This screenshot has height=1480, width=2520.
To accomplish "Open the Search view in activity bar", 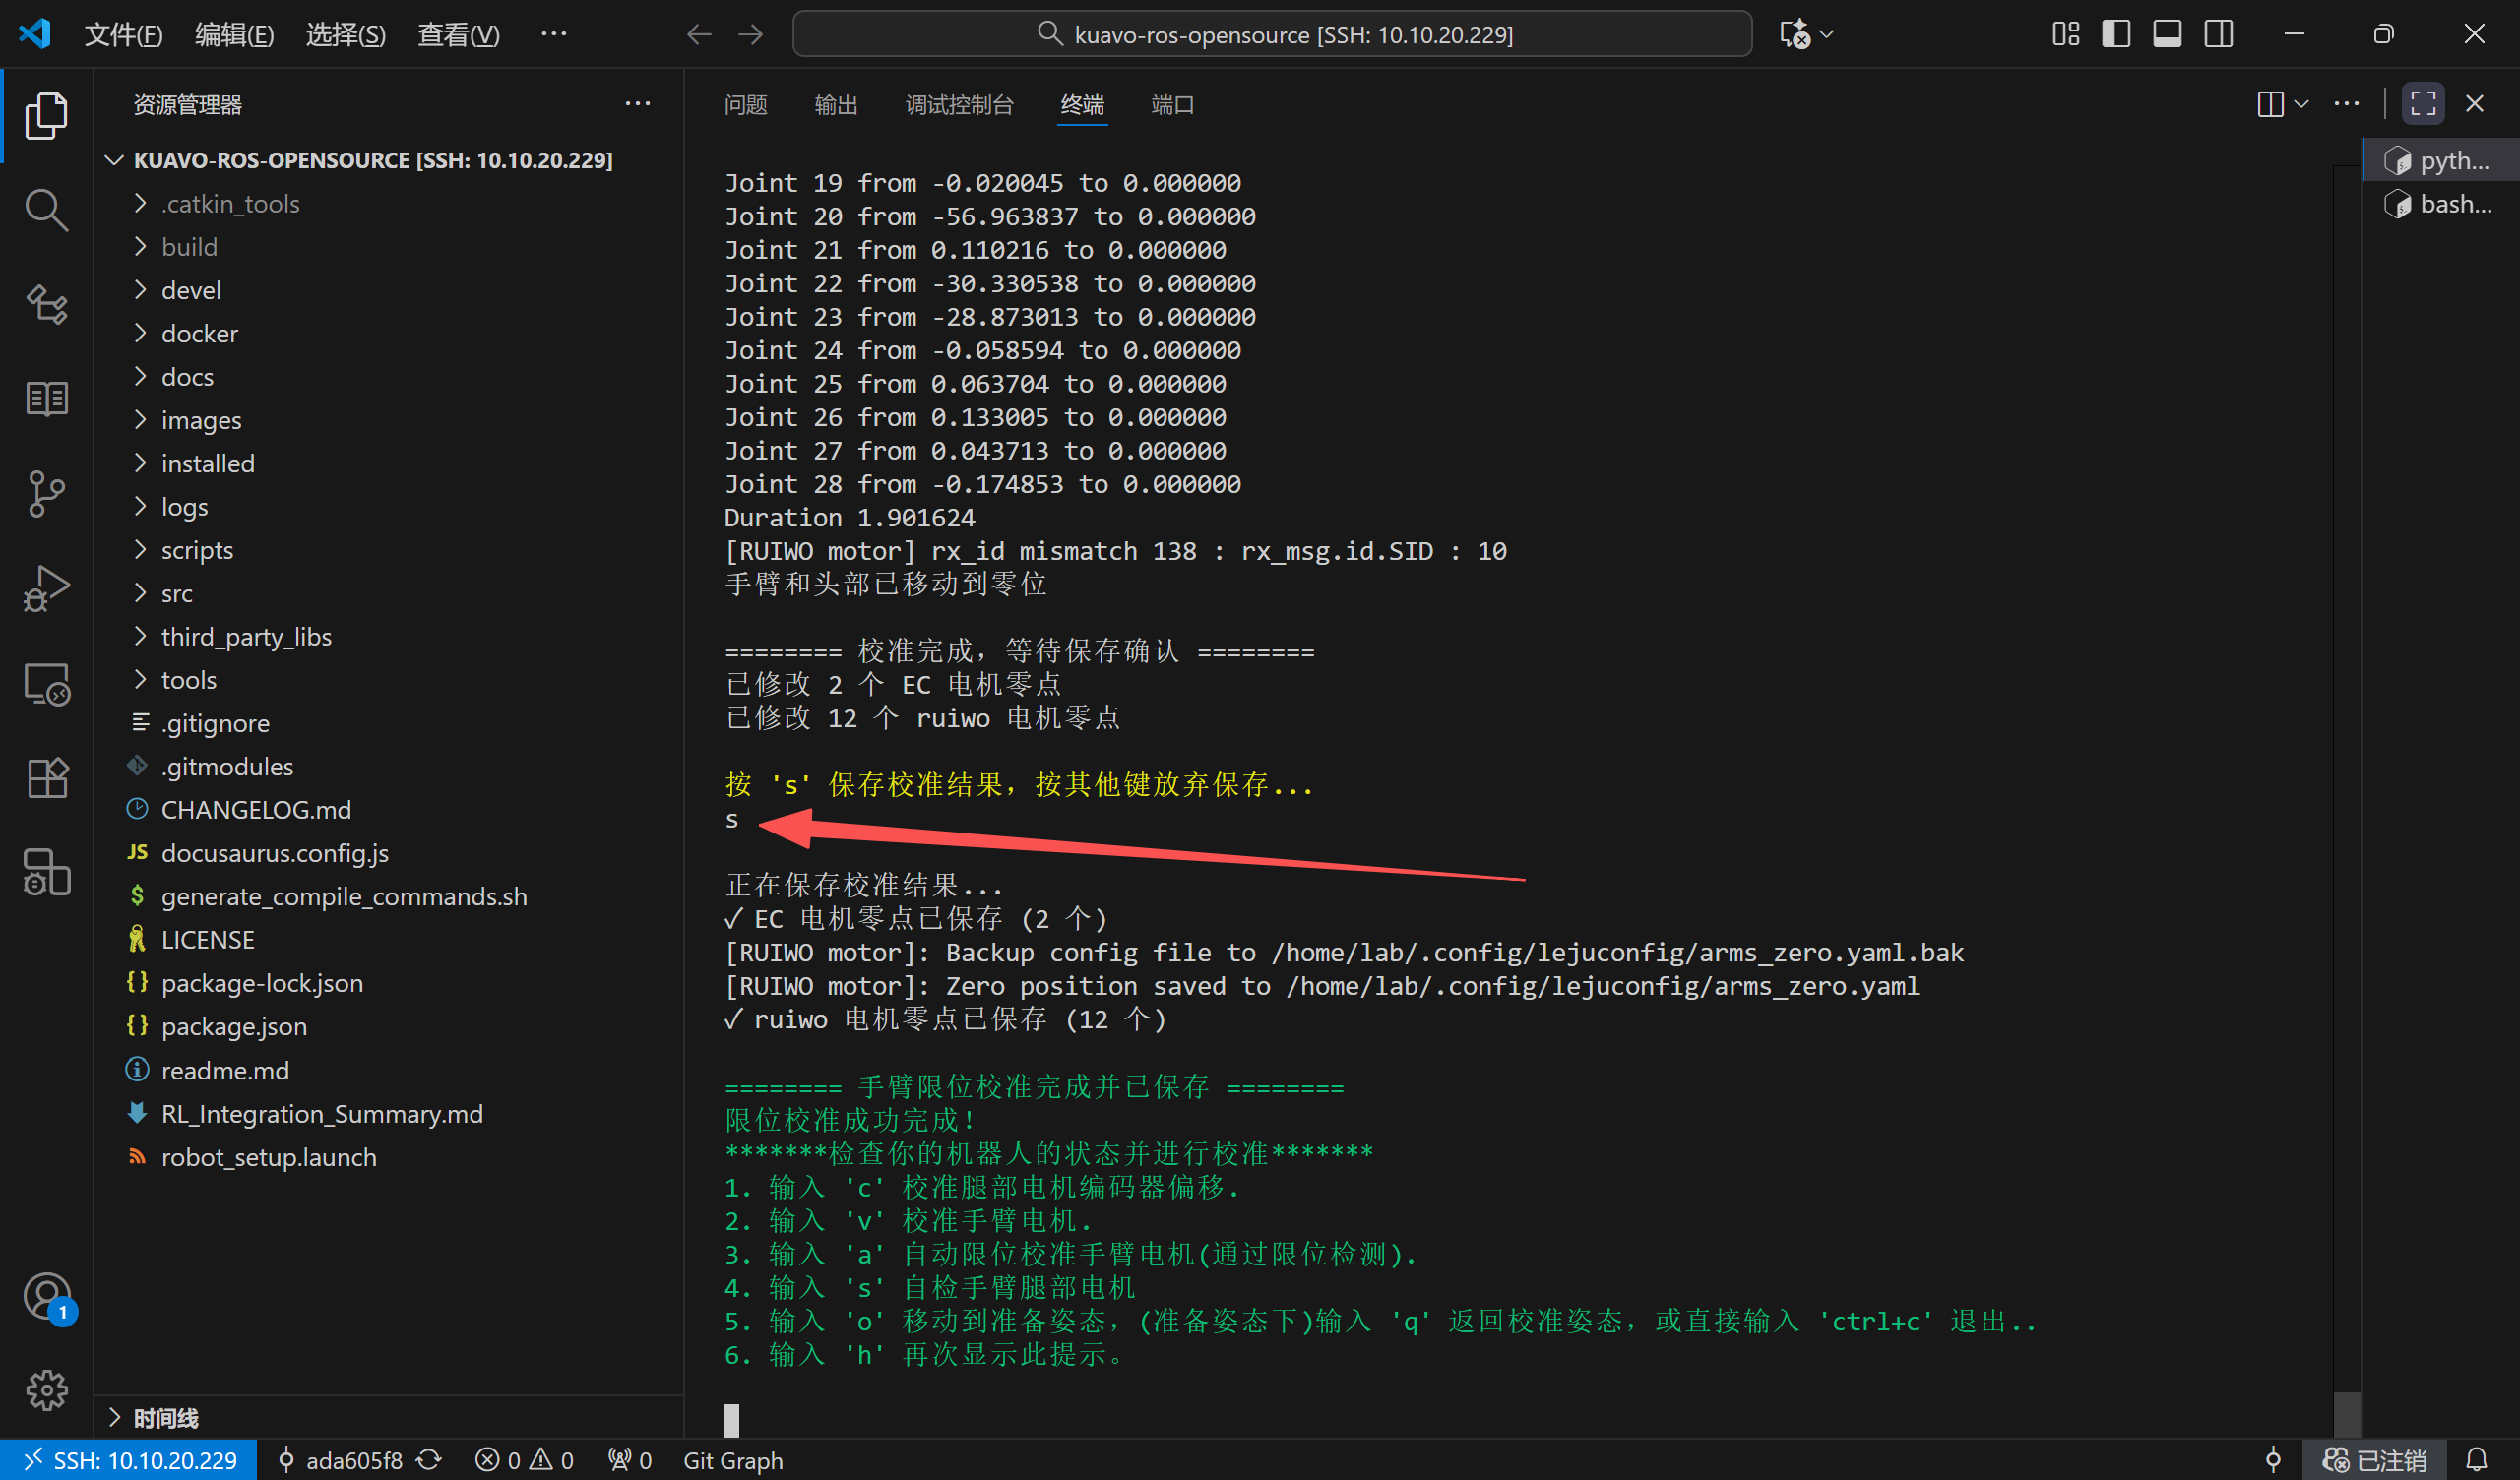I will tap(46, 210).
